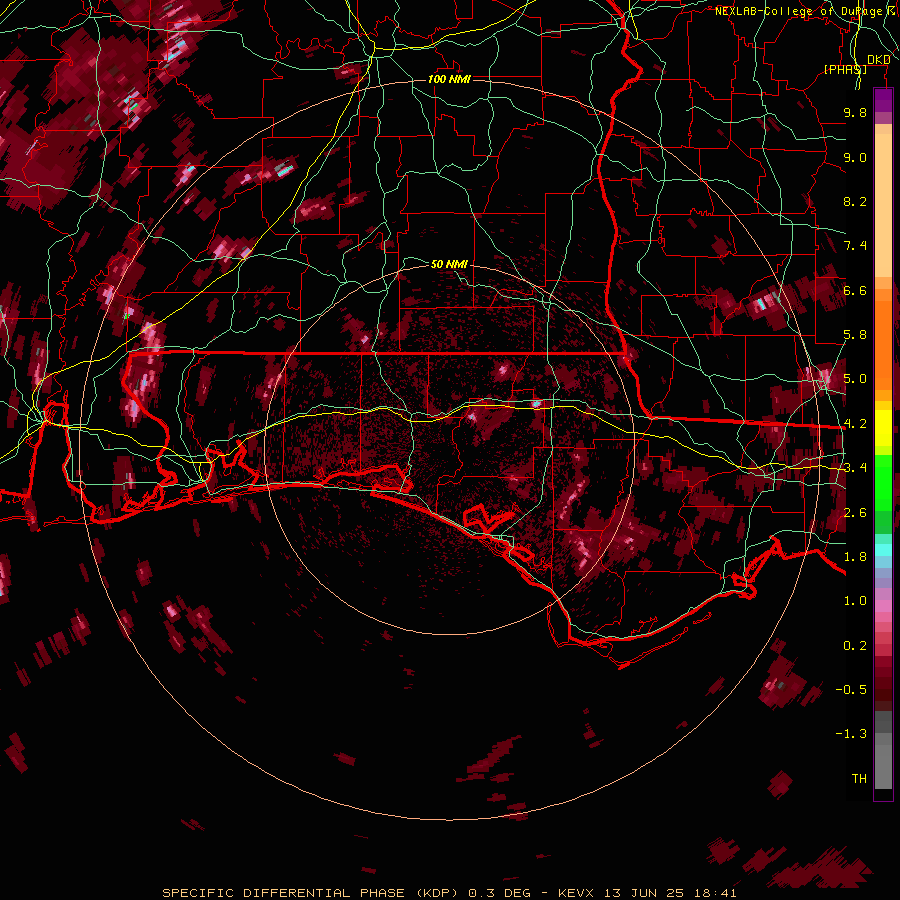Click the 50 NMI range ring label
900x900 pixels.
pos(449,264)
